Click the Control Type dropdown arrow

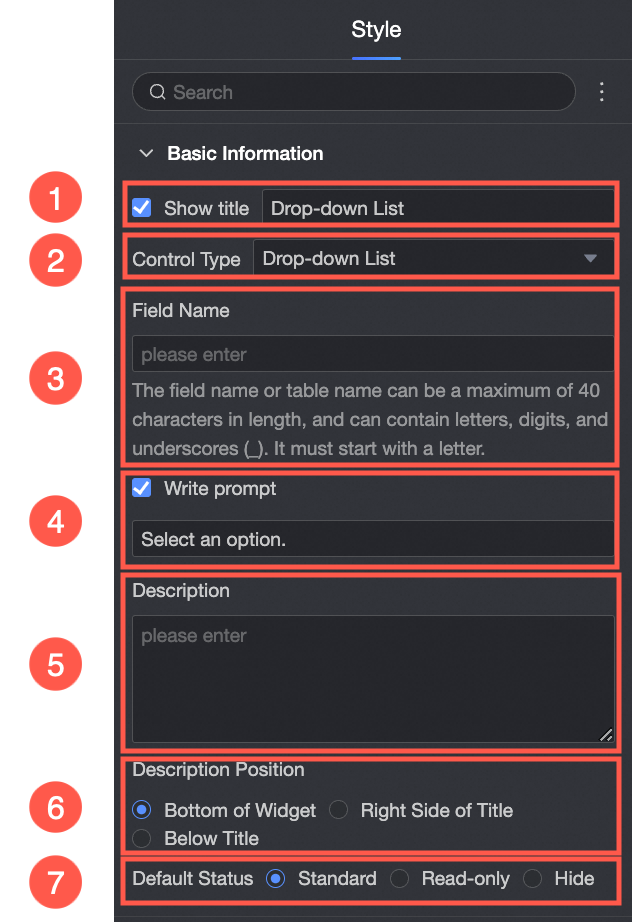click(x=591, y=259)
